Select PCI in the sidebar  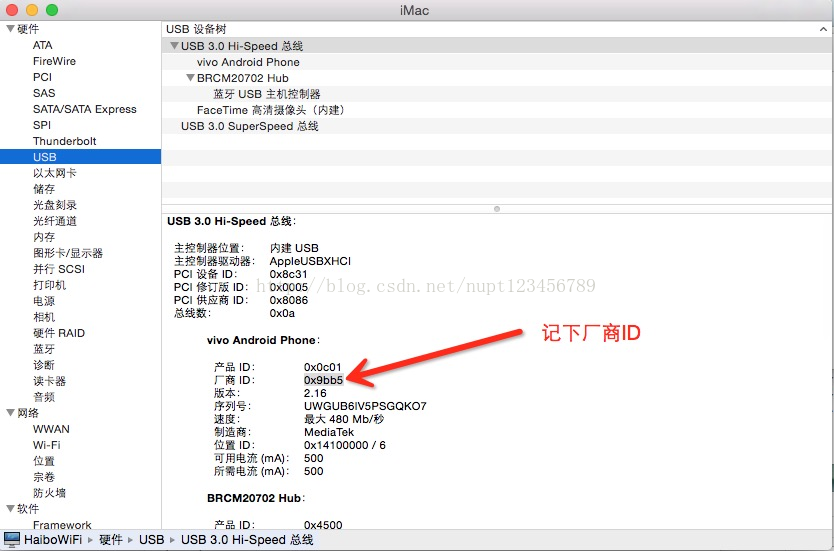(x=42, y=77)
